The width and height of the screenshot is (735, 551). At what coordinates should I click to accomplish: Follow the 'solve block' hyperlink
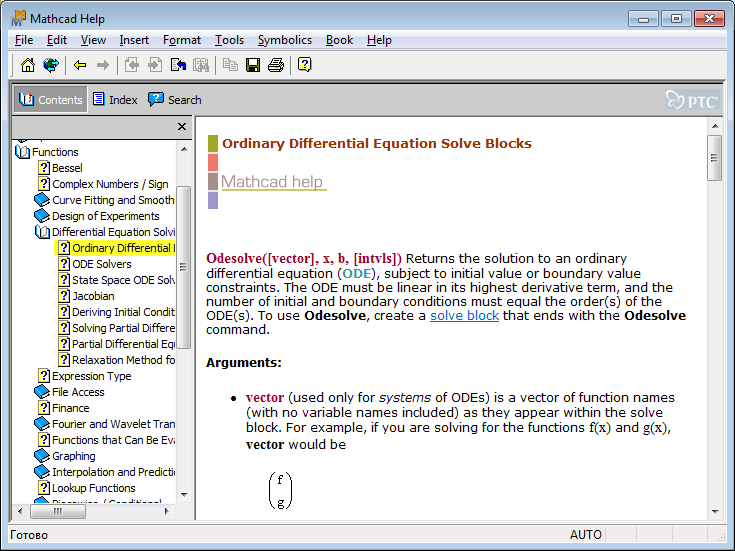(x=465, y=316)
